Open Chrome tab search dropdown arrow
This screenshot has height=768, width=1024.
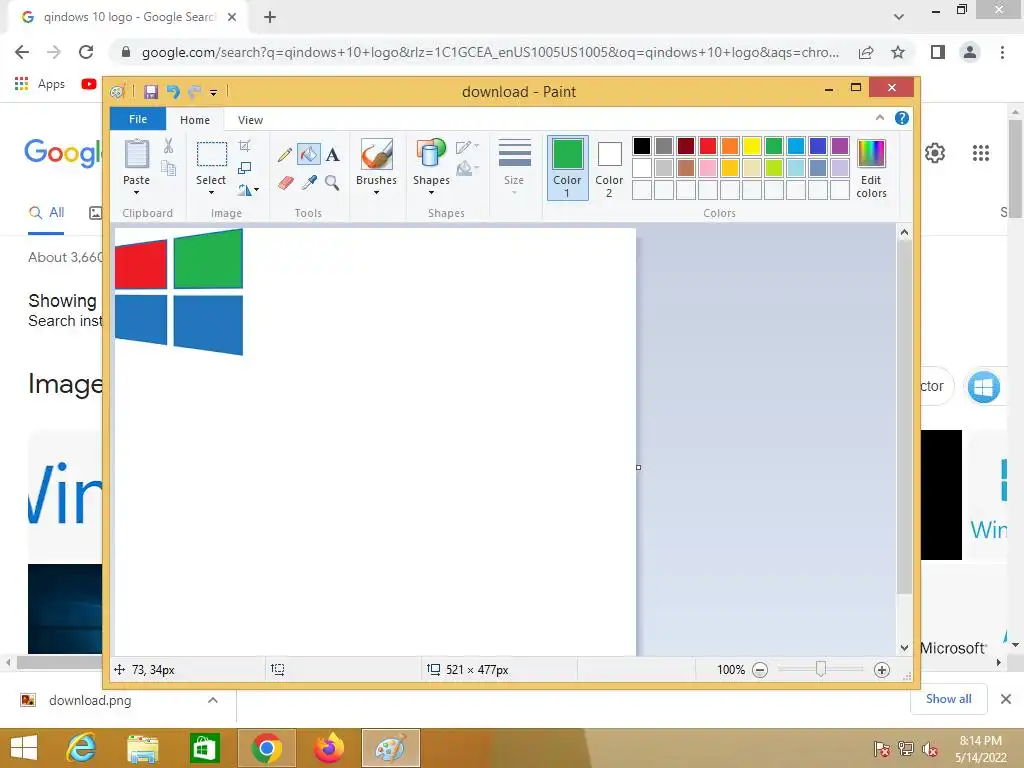point(899,17)
